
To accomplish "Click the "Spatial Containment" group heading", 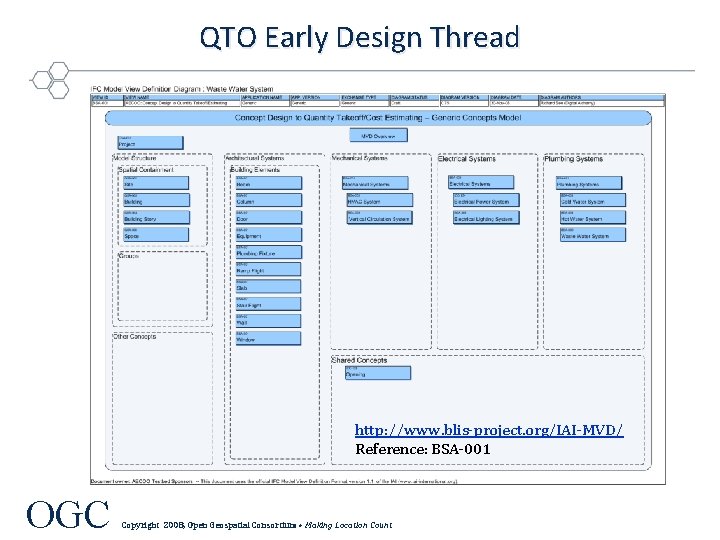I will tap(146, 170).
